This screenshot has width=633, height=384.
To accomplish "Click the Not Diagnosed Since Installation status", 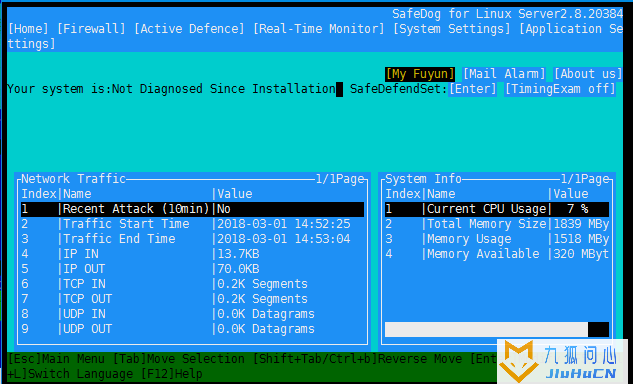I will coord(224,89).
